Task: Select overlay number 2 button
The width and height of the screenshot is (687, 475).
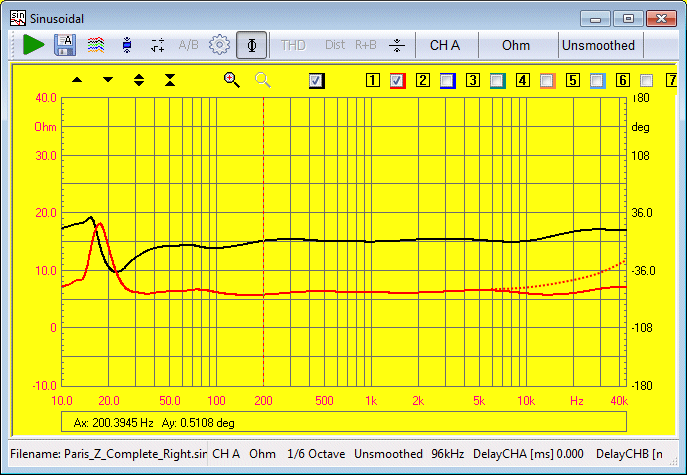Action: pyautogui.click(x=422, y=80)
